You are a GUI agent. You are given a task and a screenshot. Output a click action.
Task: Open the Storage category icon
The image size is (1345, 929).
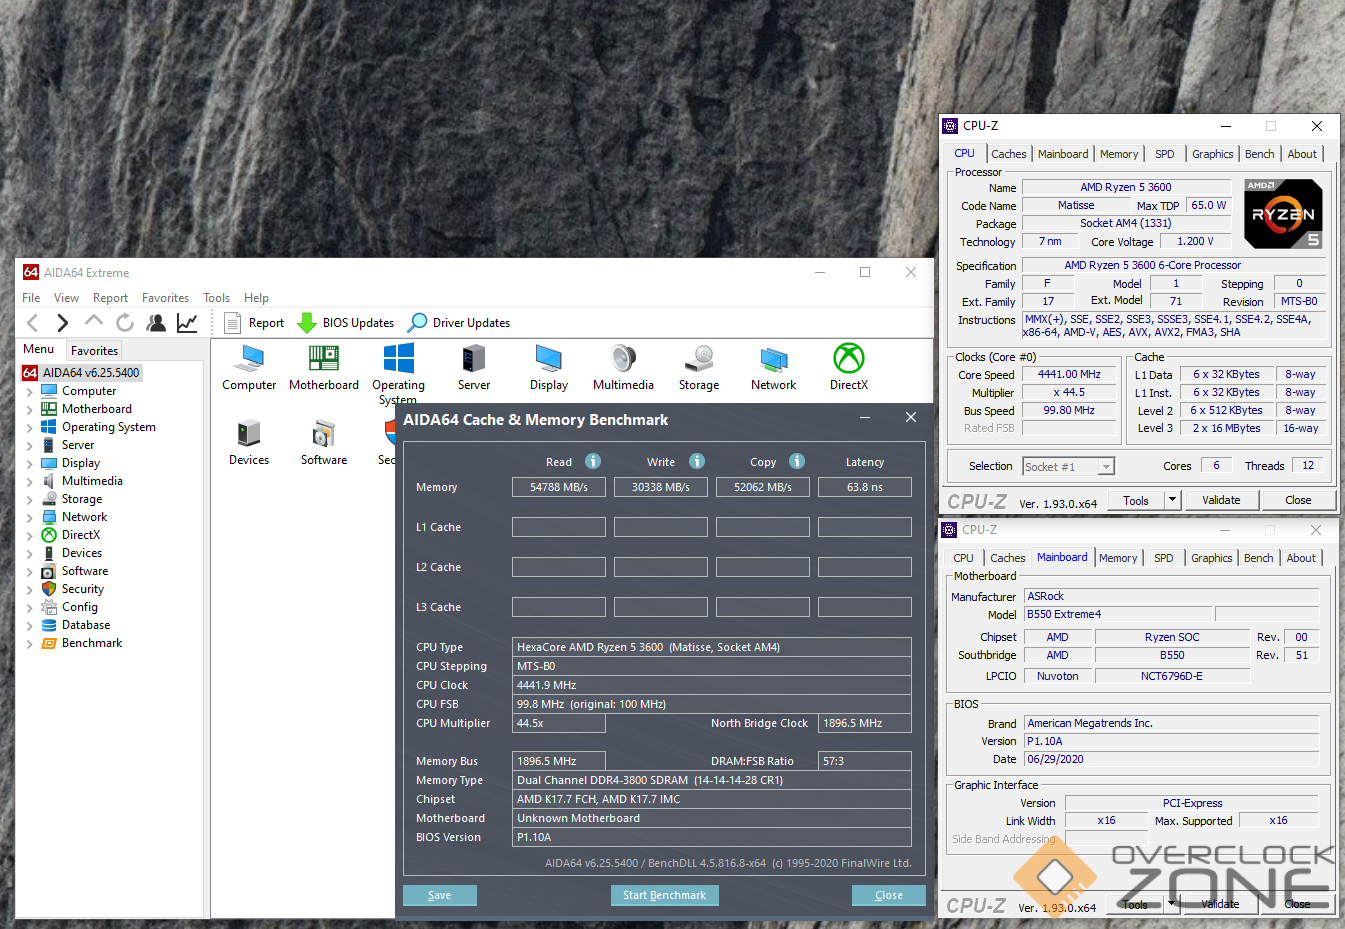pyautogui.click(x=699, y=367)
